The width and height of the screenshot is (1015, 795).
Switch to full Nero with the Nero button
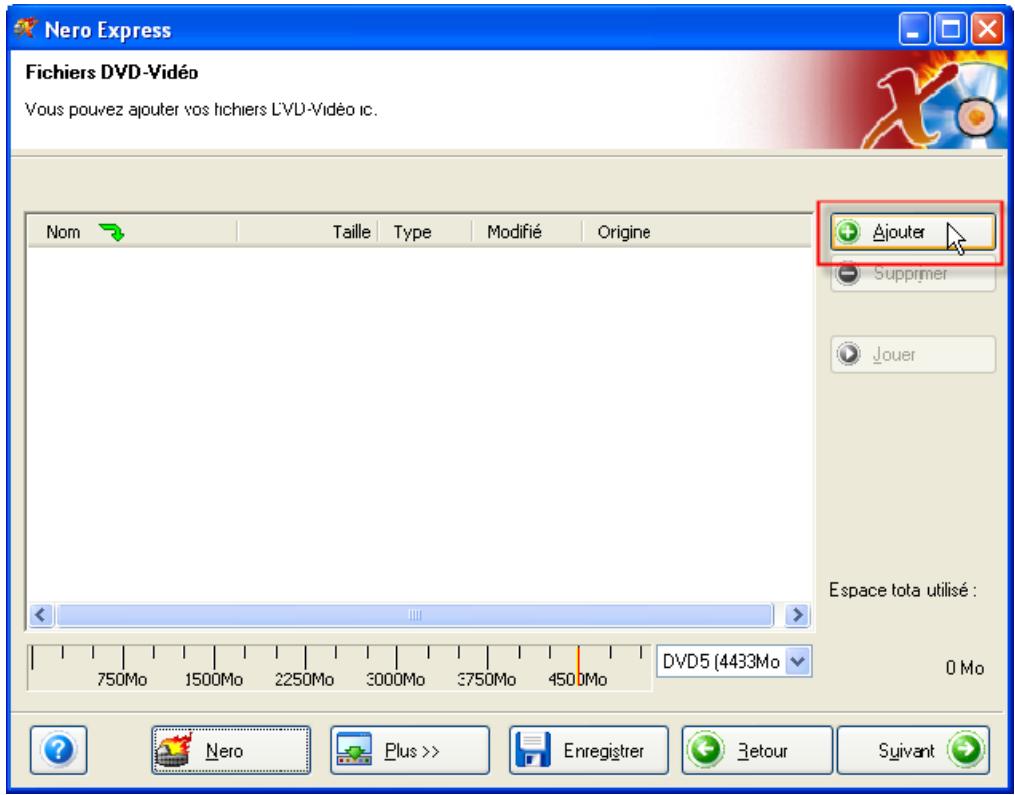[231, 750]
